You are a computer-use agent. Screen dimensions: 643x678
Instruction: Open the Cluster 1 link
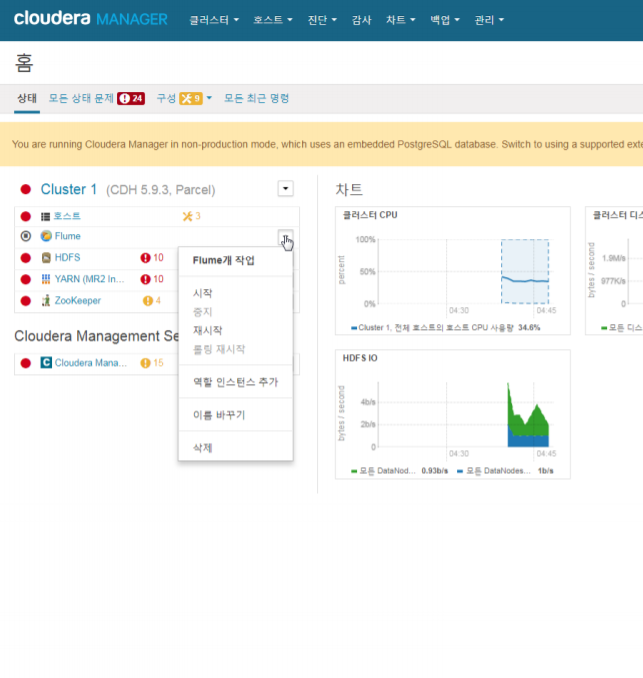(69, 189)
